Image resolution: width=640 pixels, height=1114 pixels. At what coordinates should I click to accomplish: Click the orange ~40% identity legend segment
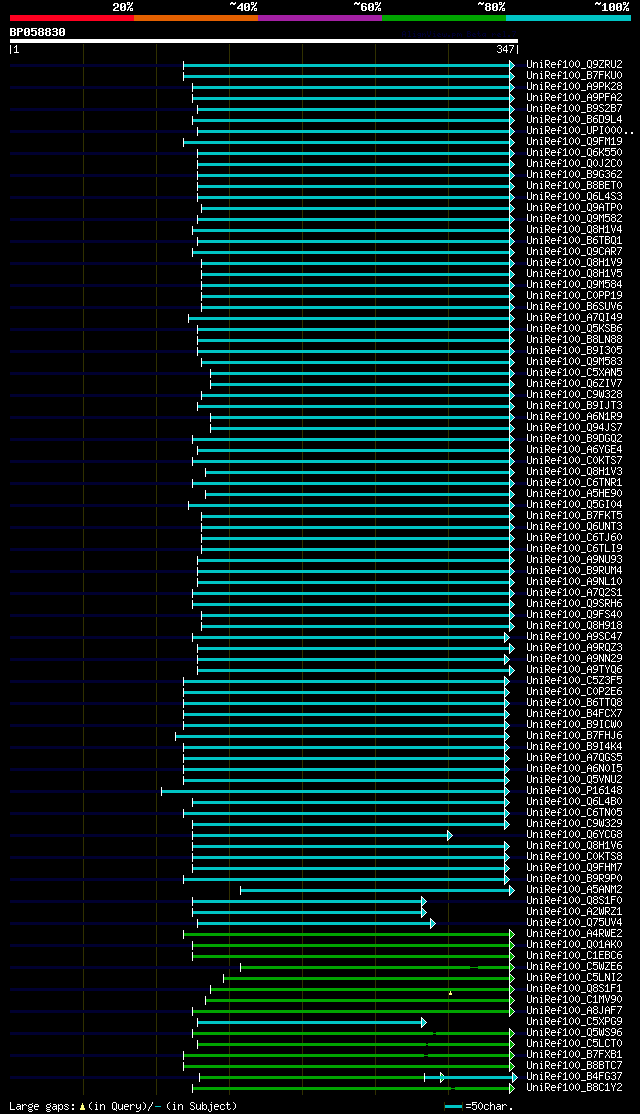click(196, 17)
